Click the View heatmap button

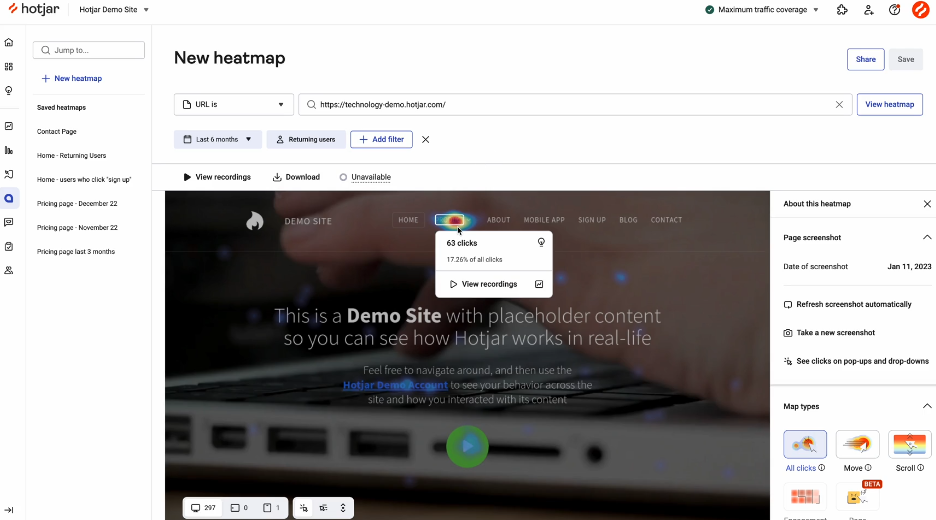pos(889,104)
